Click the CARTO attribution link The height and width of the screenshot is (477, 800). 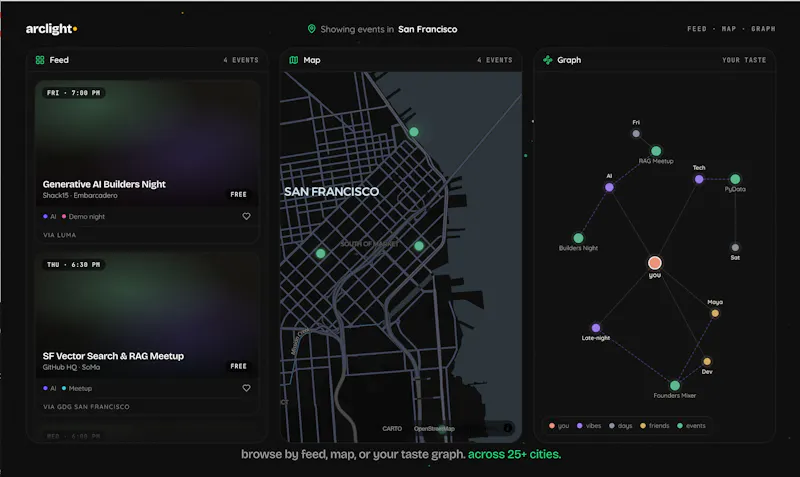point(392,429)
